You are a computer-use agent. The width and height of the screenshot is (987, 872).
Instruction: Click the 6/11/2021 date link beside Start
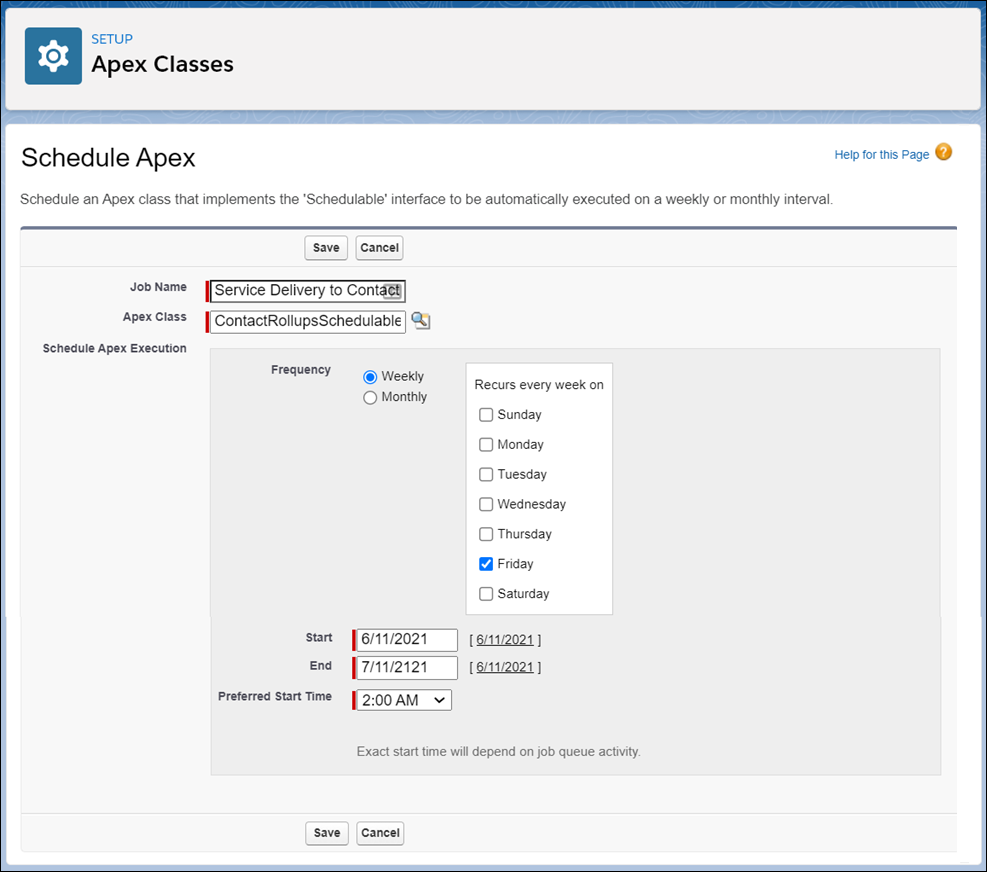coord(505,640)
